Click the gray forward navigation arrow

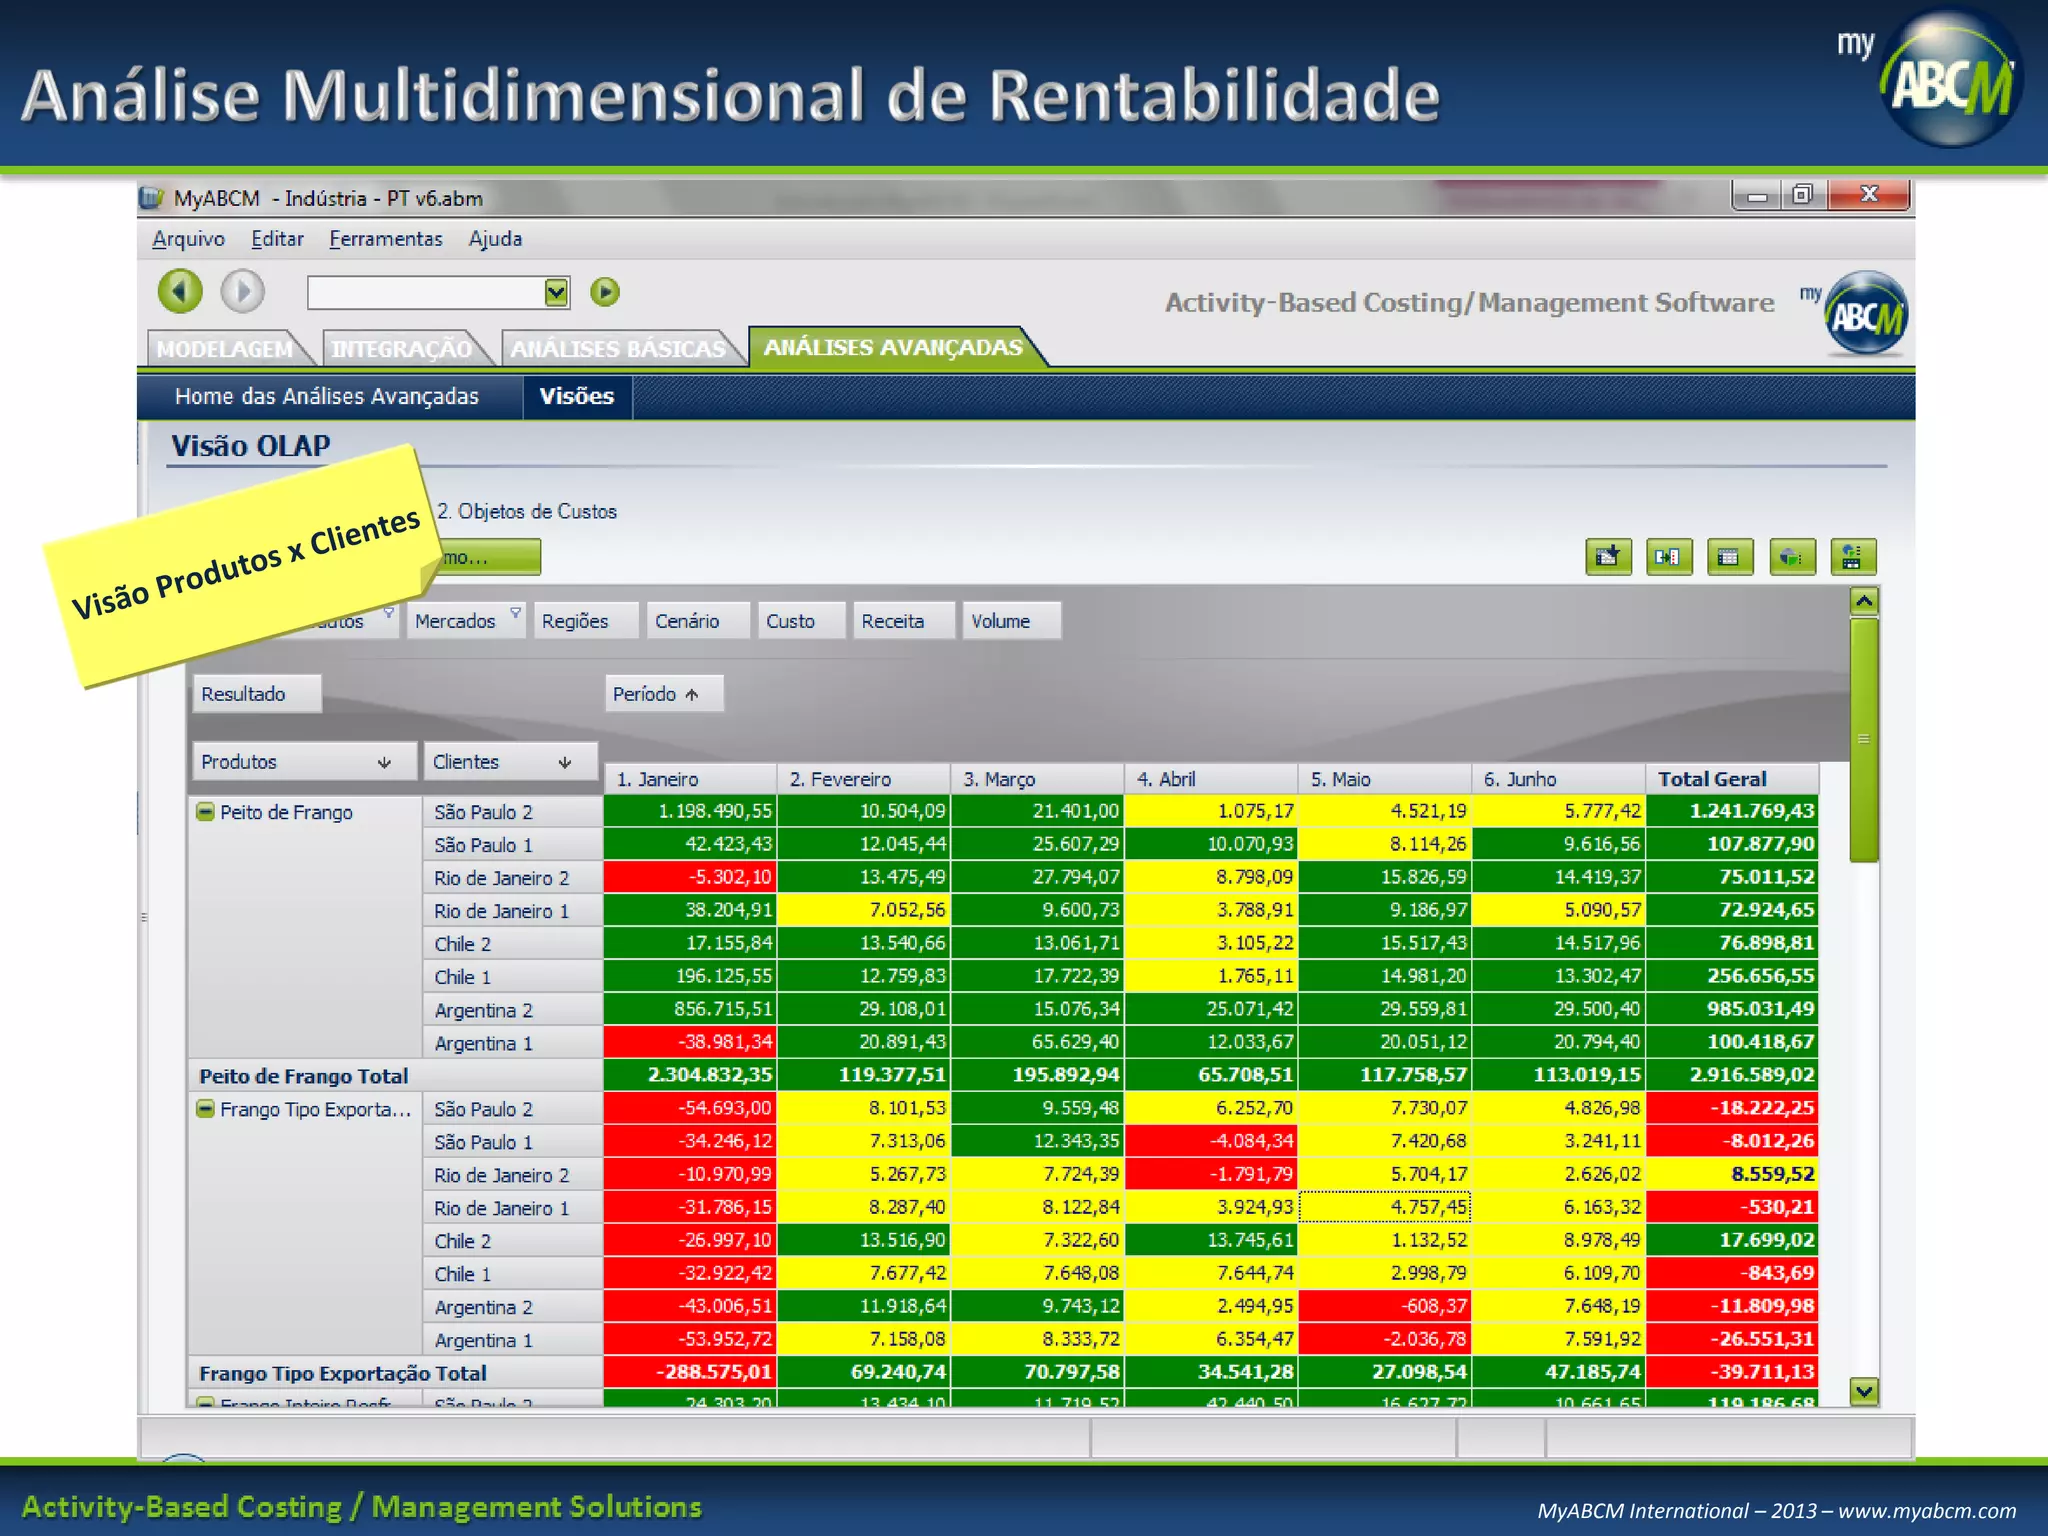tap(242, 292)
